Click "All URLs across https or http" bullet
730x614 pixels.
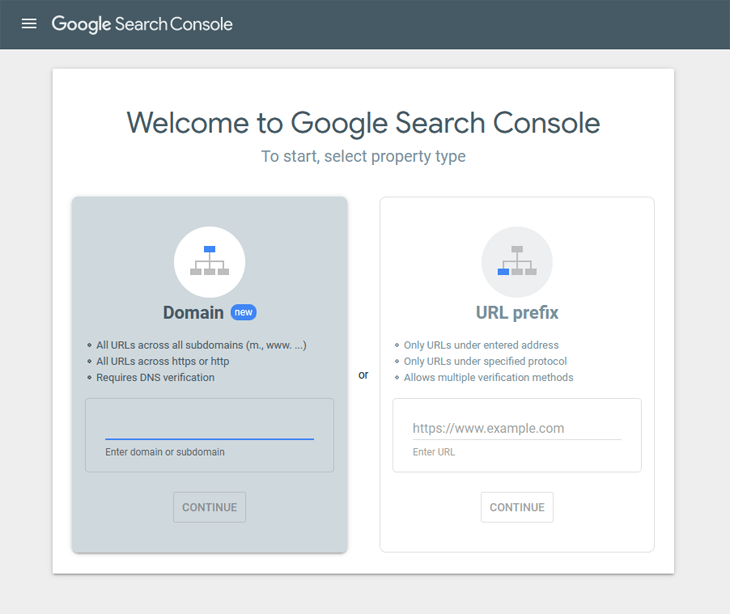point(162,361)
